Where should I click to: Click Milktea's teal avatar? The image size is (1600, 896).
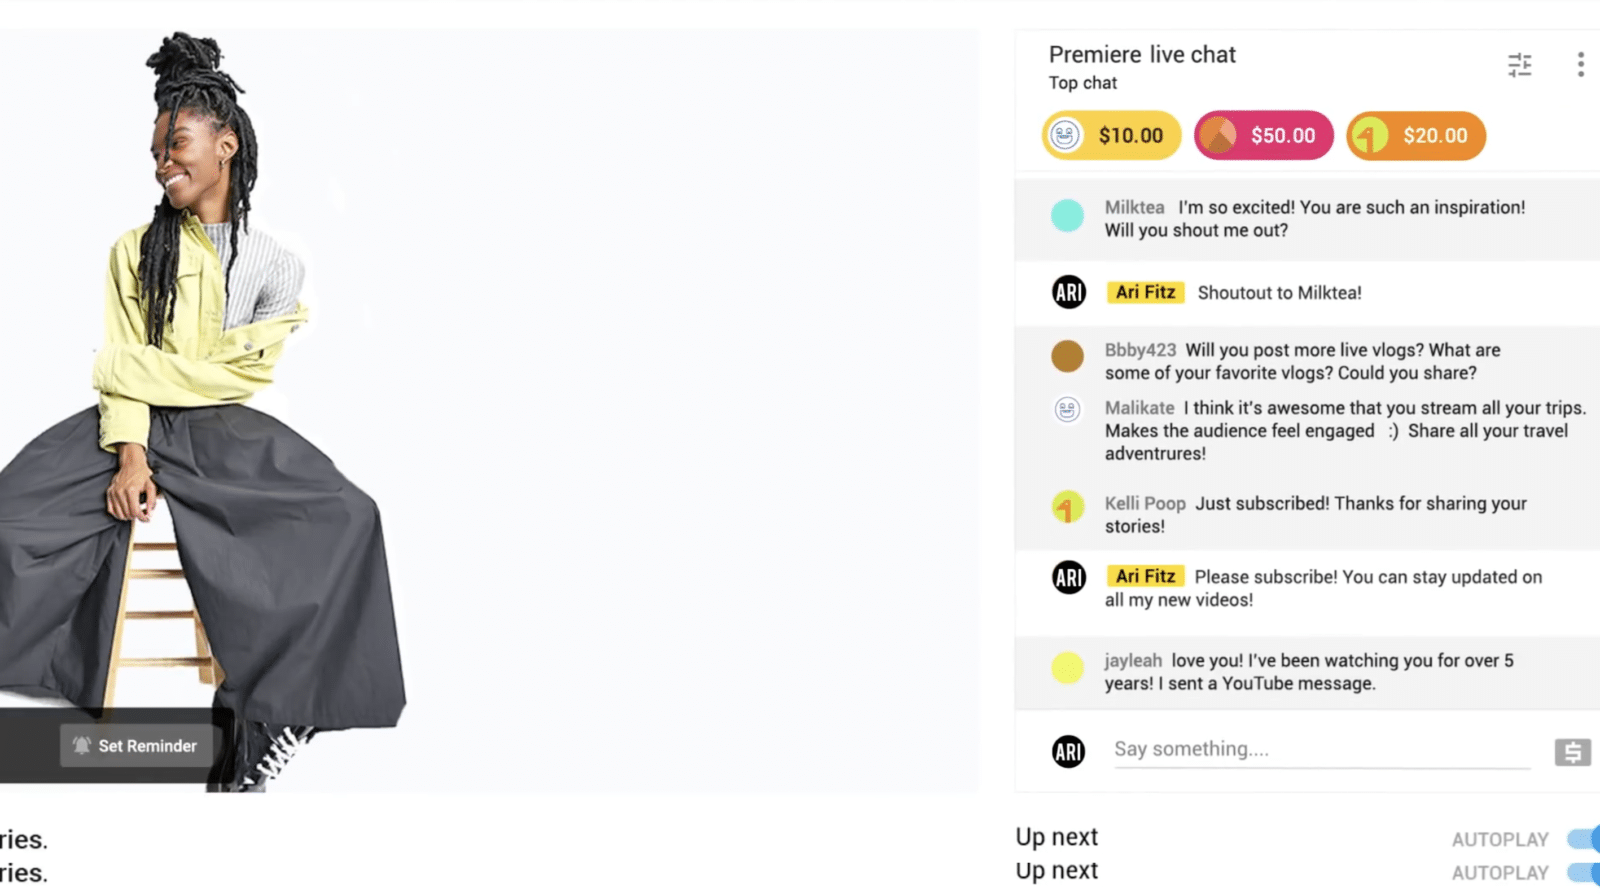pos(1067,215)
